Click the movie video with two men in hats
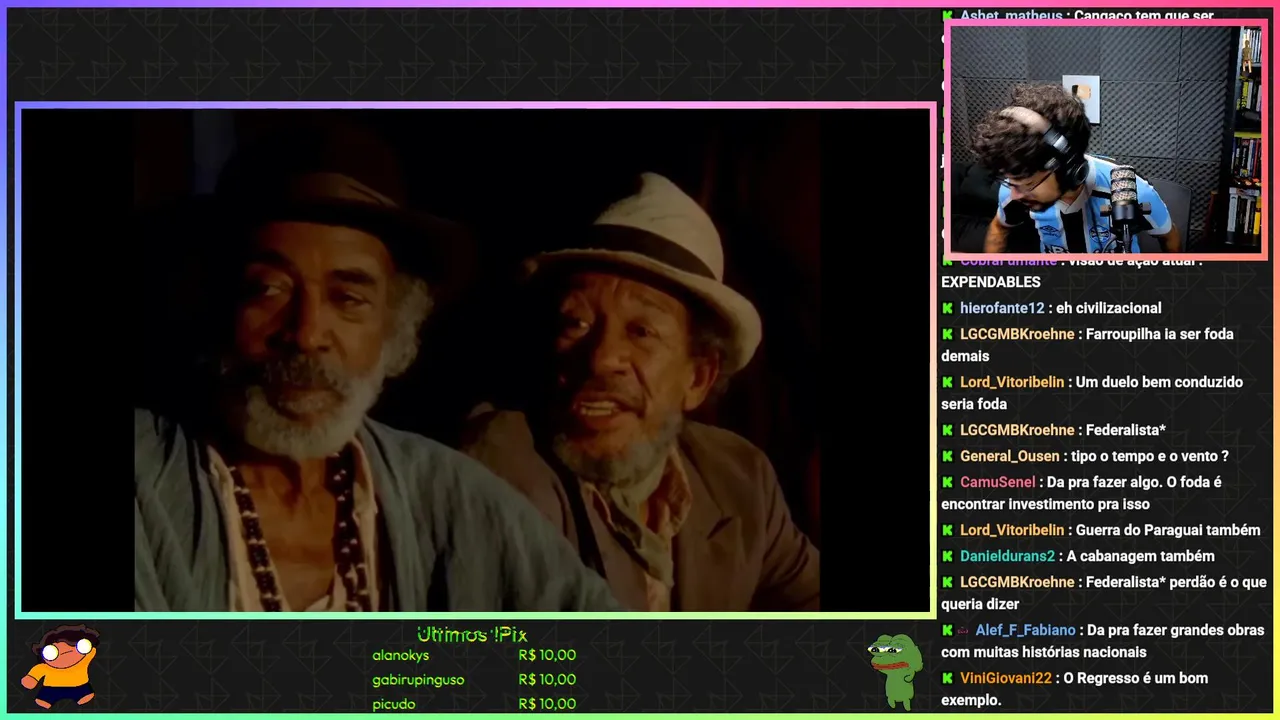Viewport: 1280px width, 720px height. (x=476, y=360)
